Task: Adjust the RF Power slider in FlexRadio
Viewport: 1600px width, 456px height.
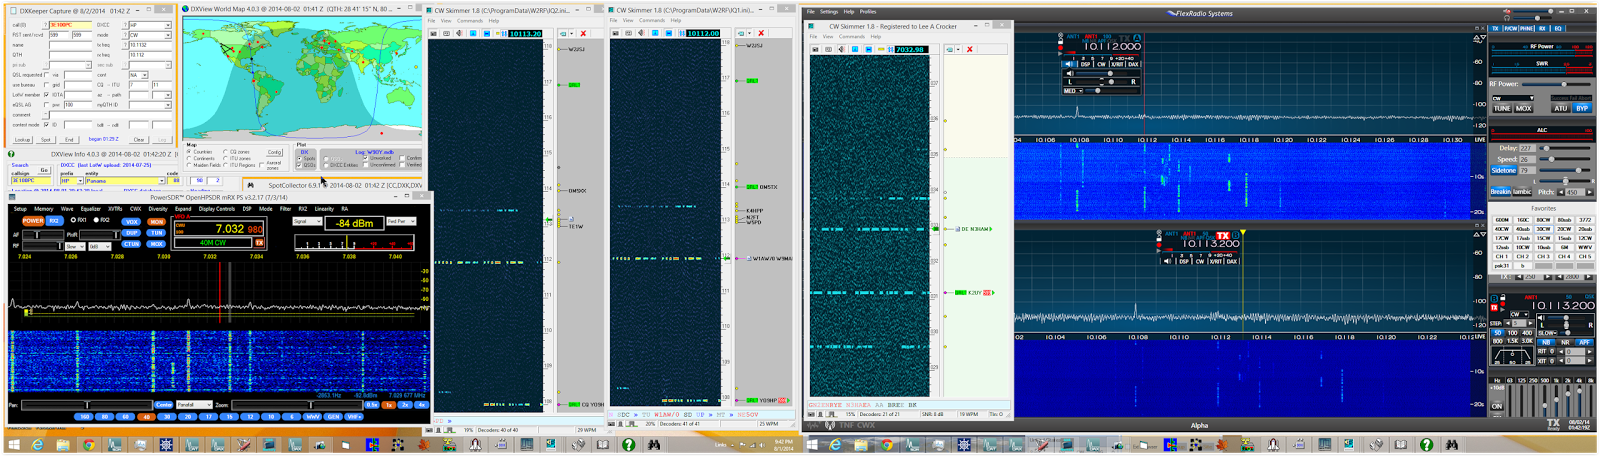Action: (x=1556, y=84)
